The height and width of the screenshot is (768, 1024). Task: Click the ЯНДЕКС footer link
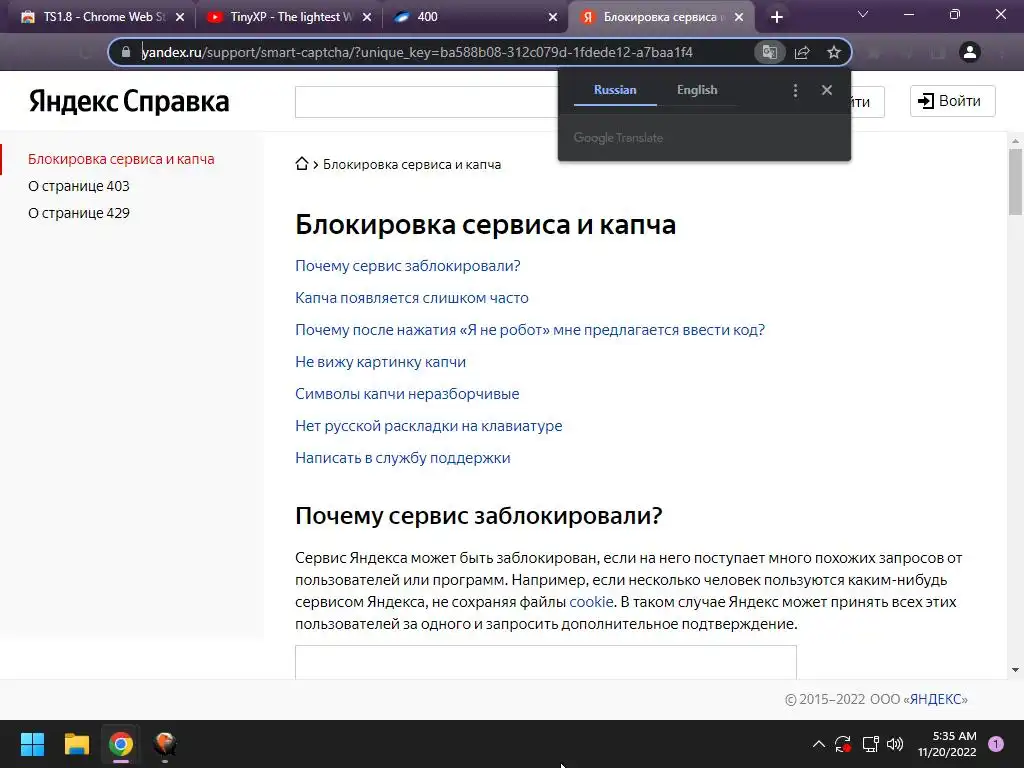pyautogui.click(x=935, y=699)
